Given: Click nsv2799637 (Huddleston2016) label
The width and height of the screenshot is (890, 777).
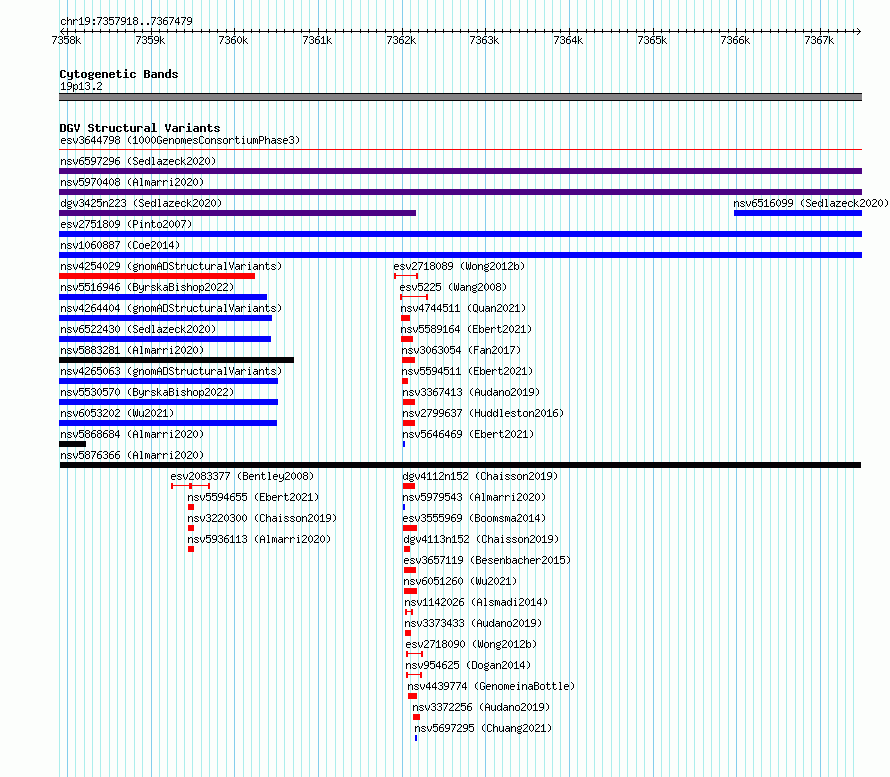Looking at the screenshot, I should click(x=483, y=413).
